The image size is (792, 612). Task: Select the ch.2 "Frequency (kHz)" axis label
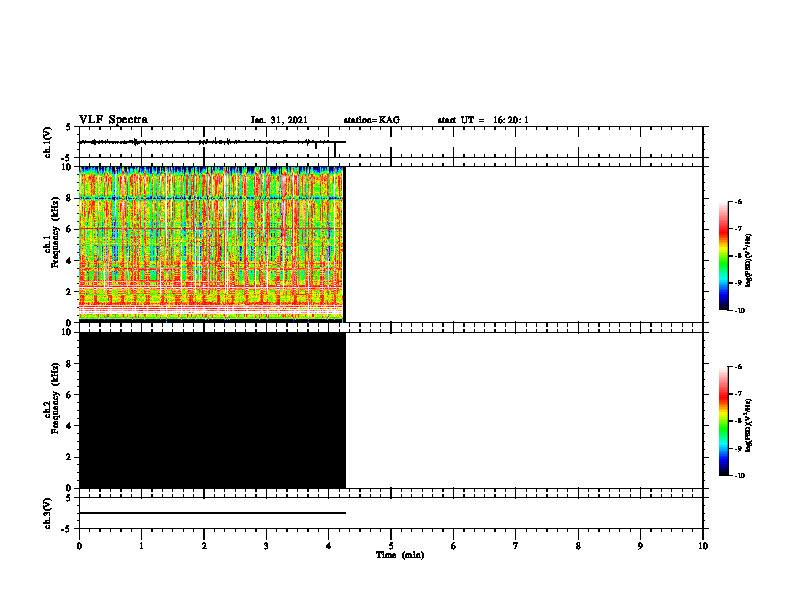55,398
